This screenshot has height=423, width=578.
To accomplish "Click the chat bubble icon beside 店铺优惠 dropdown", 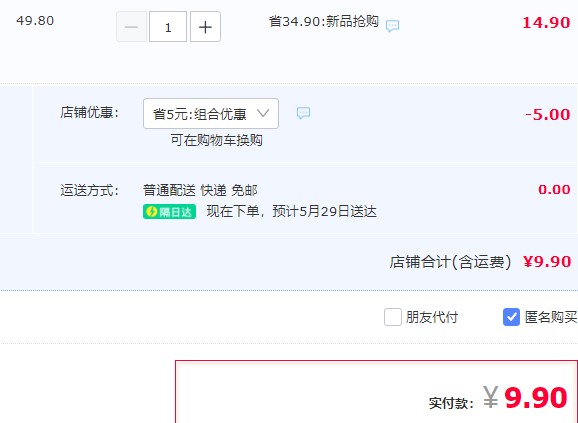I will click(303, 113).
